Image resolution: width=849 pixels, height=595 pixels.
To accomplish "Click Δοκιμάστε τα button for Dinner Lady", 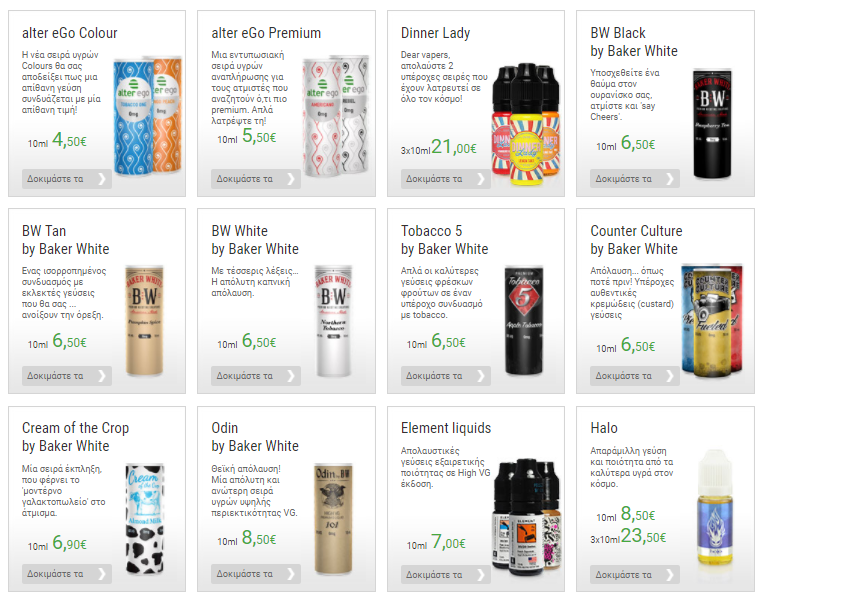I will (446, 179).
